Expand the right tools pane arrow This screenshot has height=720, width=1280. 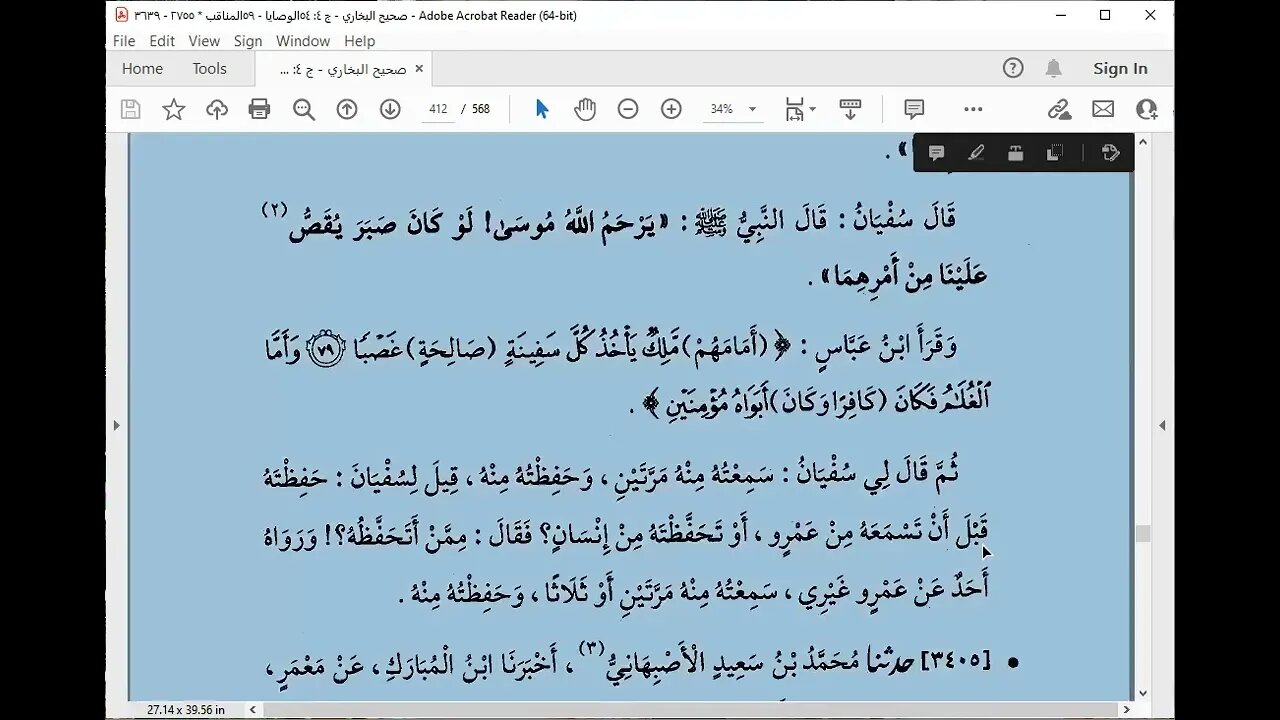click(1162, 425)
